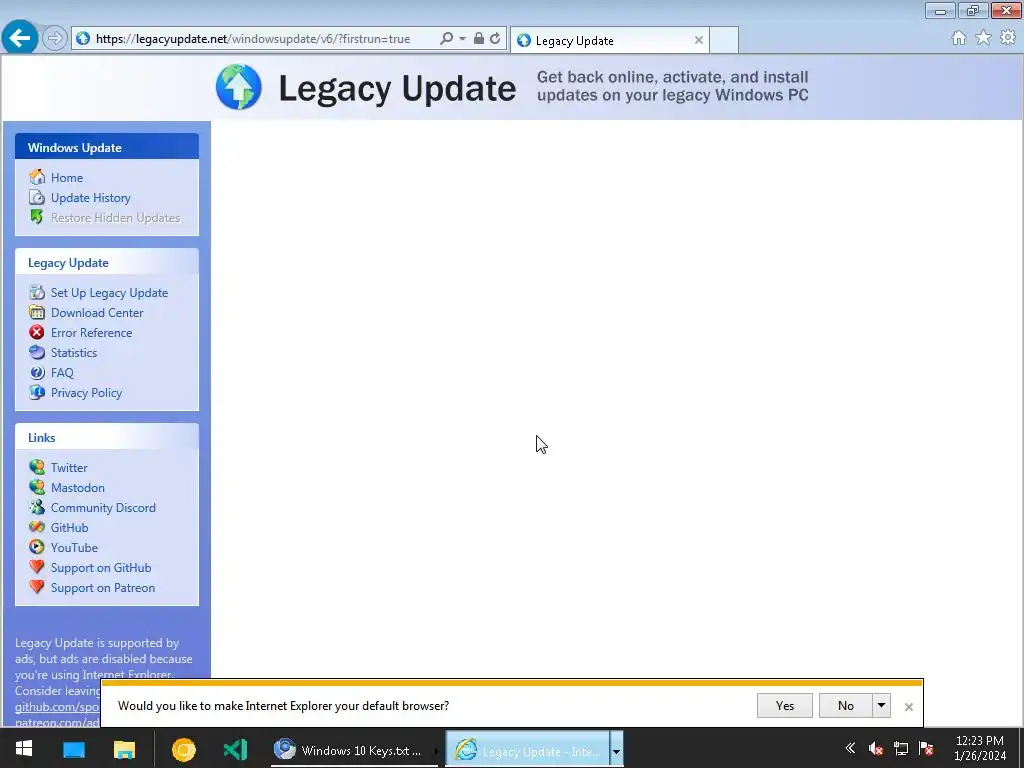
Task: Click the Support on GitHub heart icon
Action: tap(37, 567)
